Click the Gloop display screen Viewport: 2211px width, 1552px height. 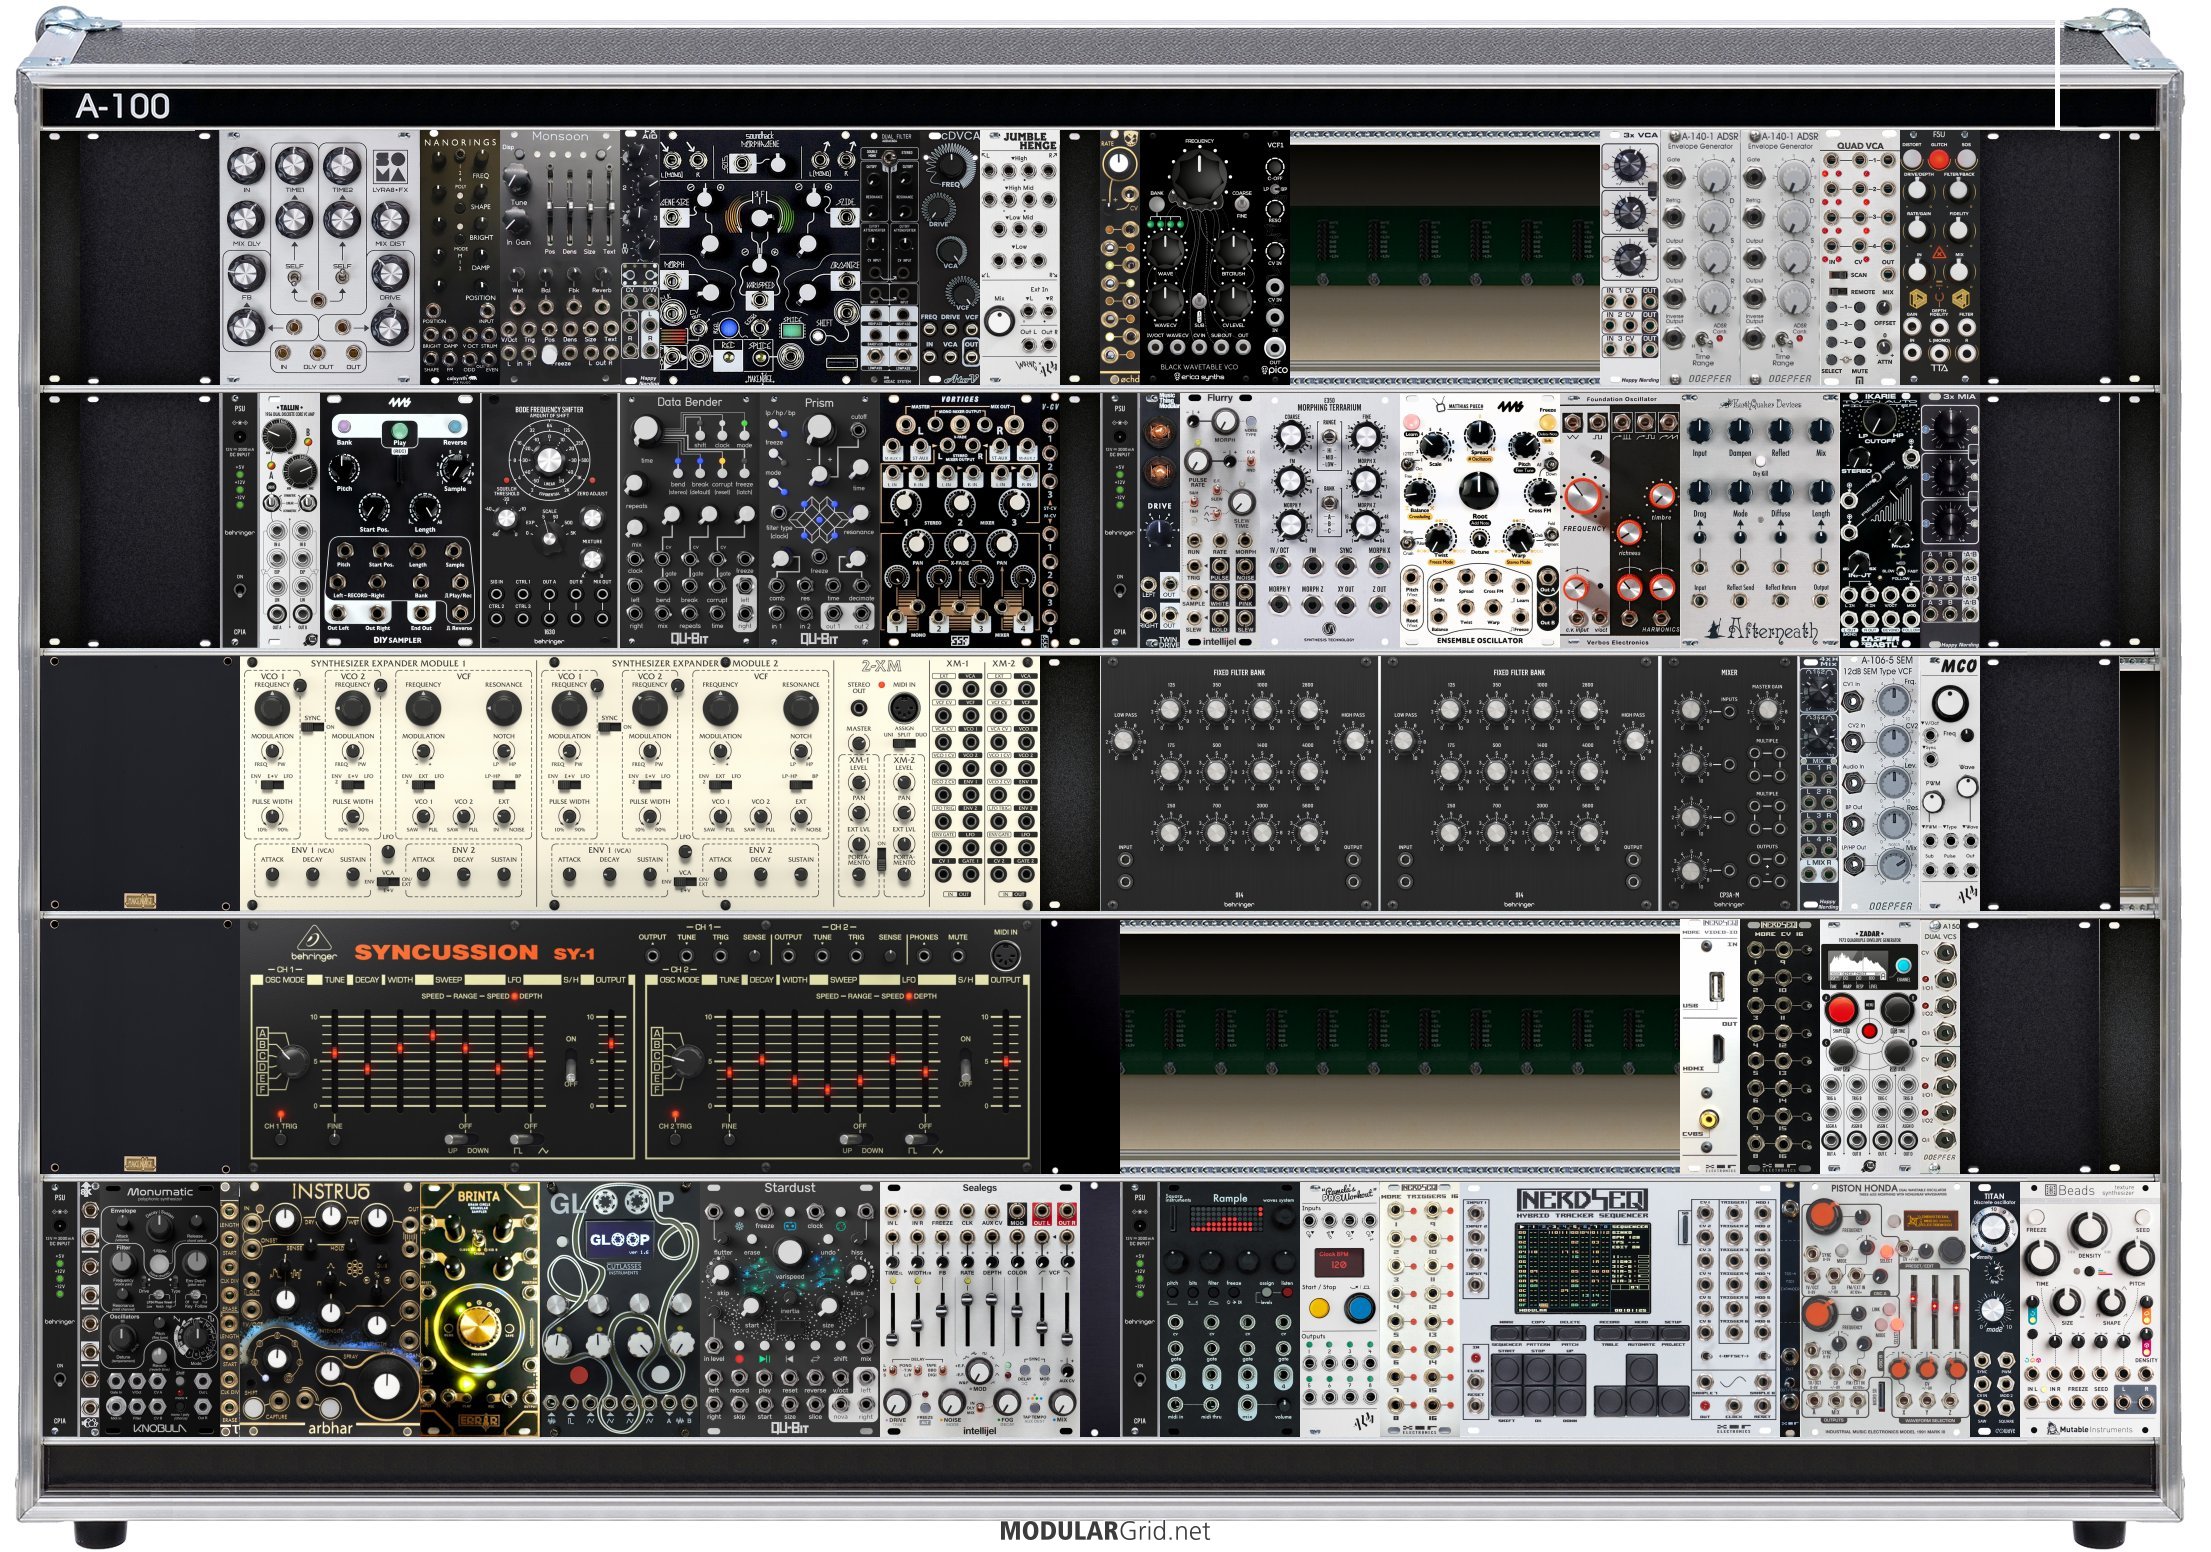[x=619, y=1239]
